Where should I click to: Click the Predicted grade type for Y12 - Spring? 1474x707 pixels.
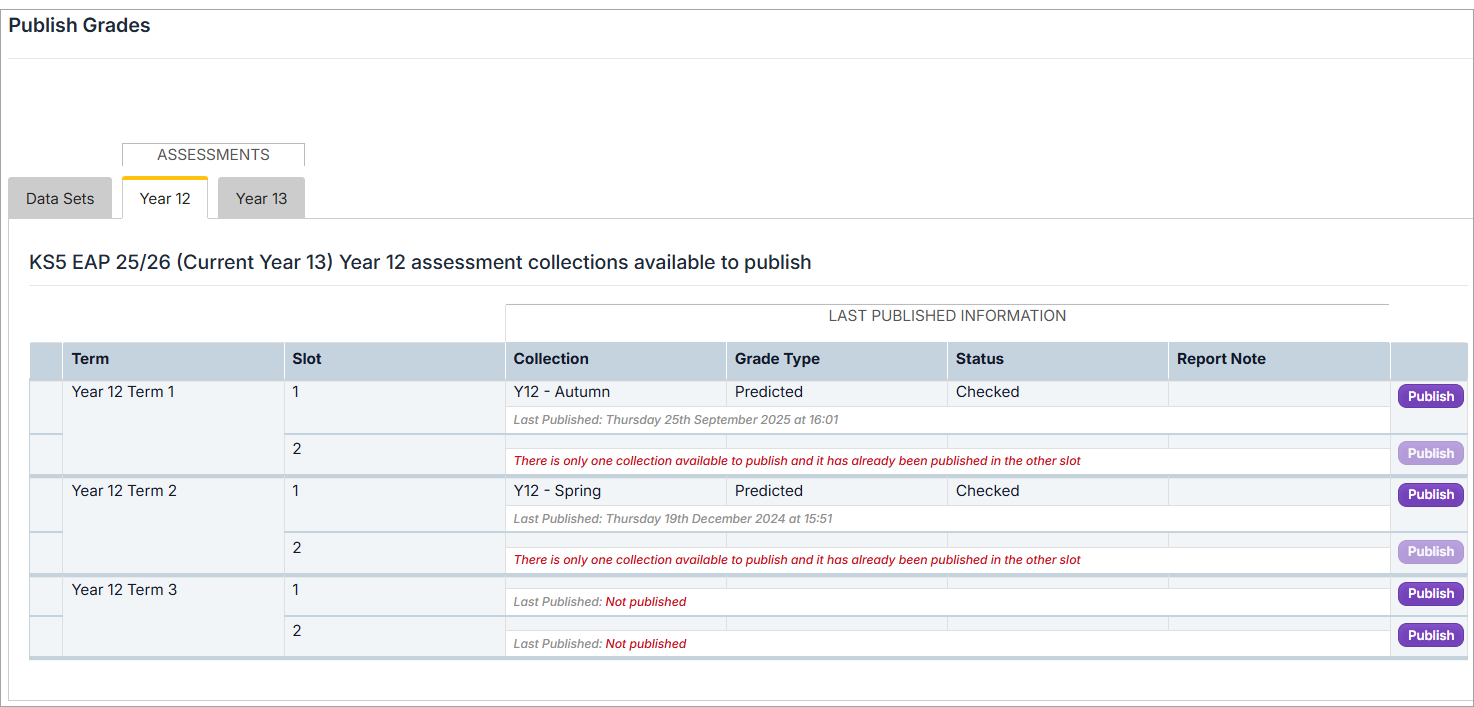click(x=768, y=491)
